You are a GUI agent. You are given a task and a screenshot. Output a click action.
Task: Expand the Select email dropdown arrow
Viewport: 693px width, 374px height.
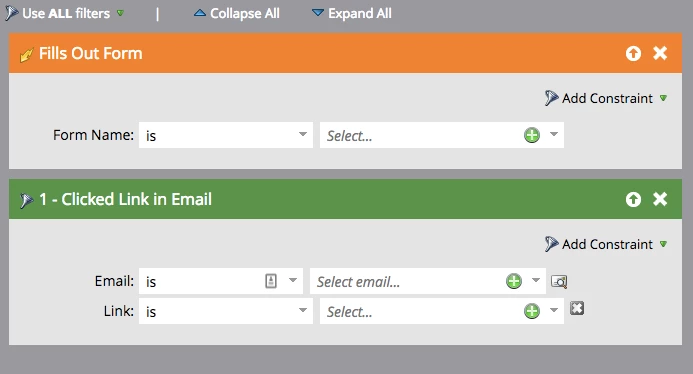point(536,280)
